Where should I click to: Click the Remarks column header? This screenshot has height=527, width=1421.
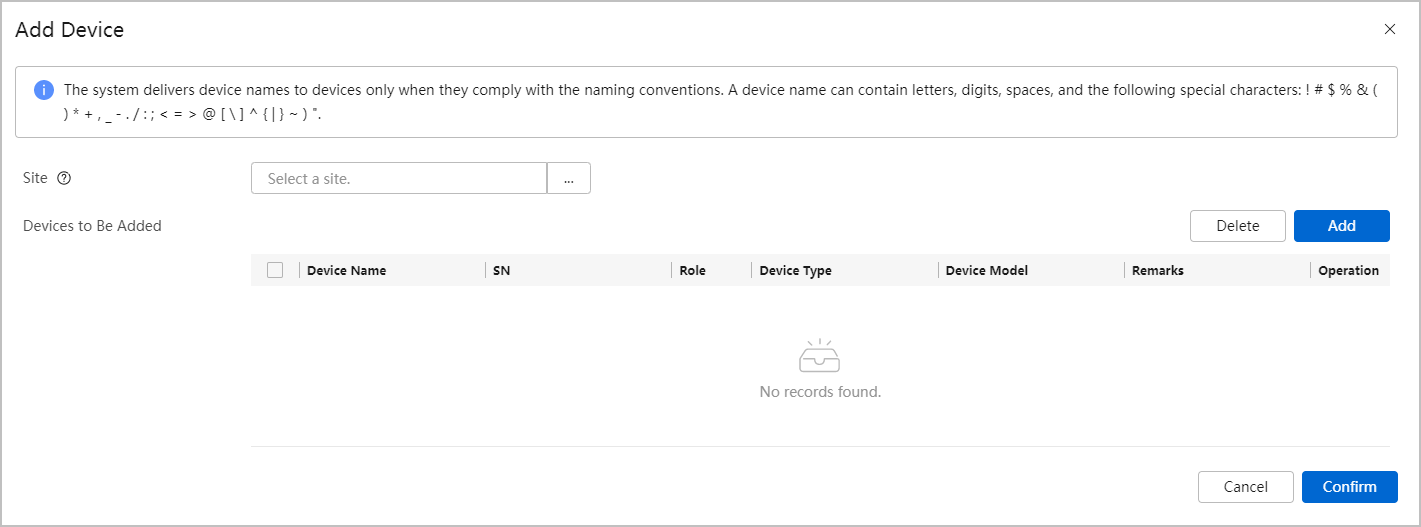1158,270
